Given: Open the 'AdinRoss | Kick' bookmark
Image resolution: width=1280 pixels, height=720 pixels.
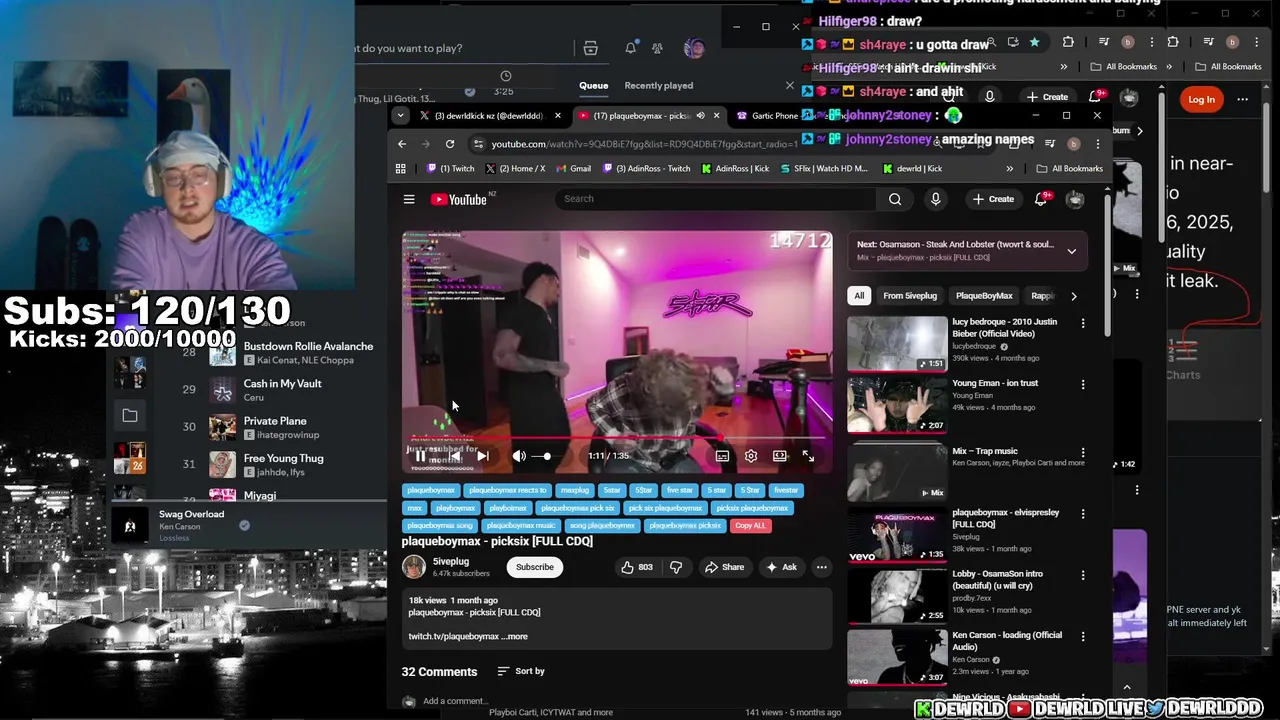Looking at the screenshot, I should coord(735,169).
